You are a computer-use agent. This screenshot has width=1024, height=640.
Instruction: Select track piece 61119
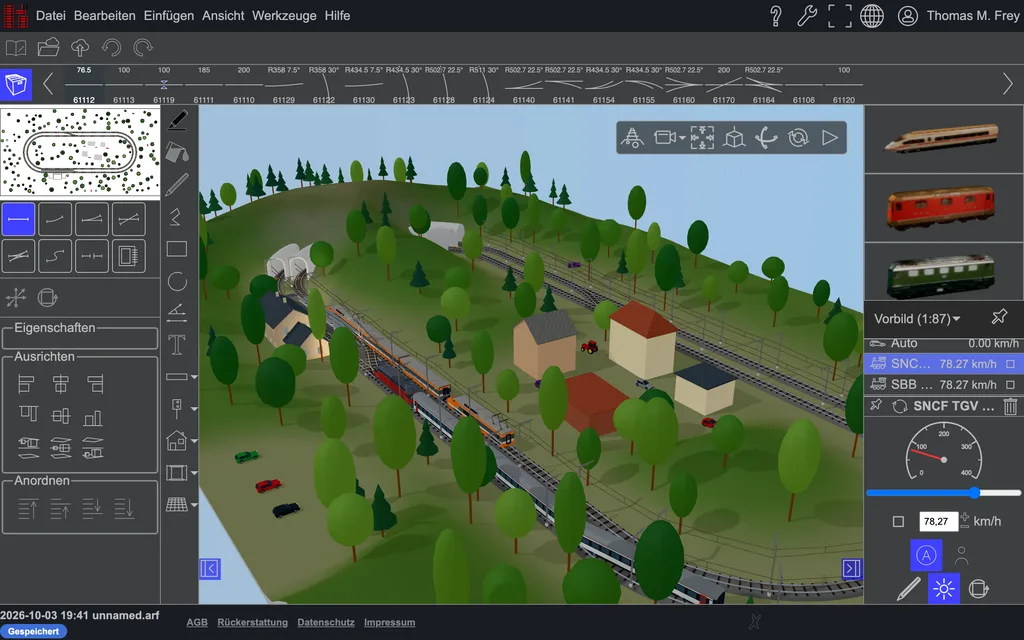[x=164, y=85]
